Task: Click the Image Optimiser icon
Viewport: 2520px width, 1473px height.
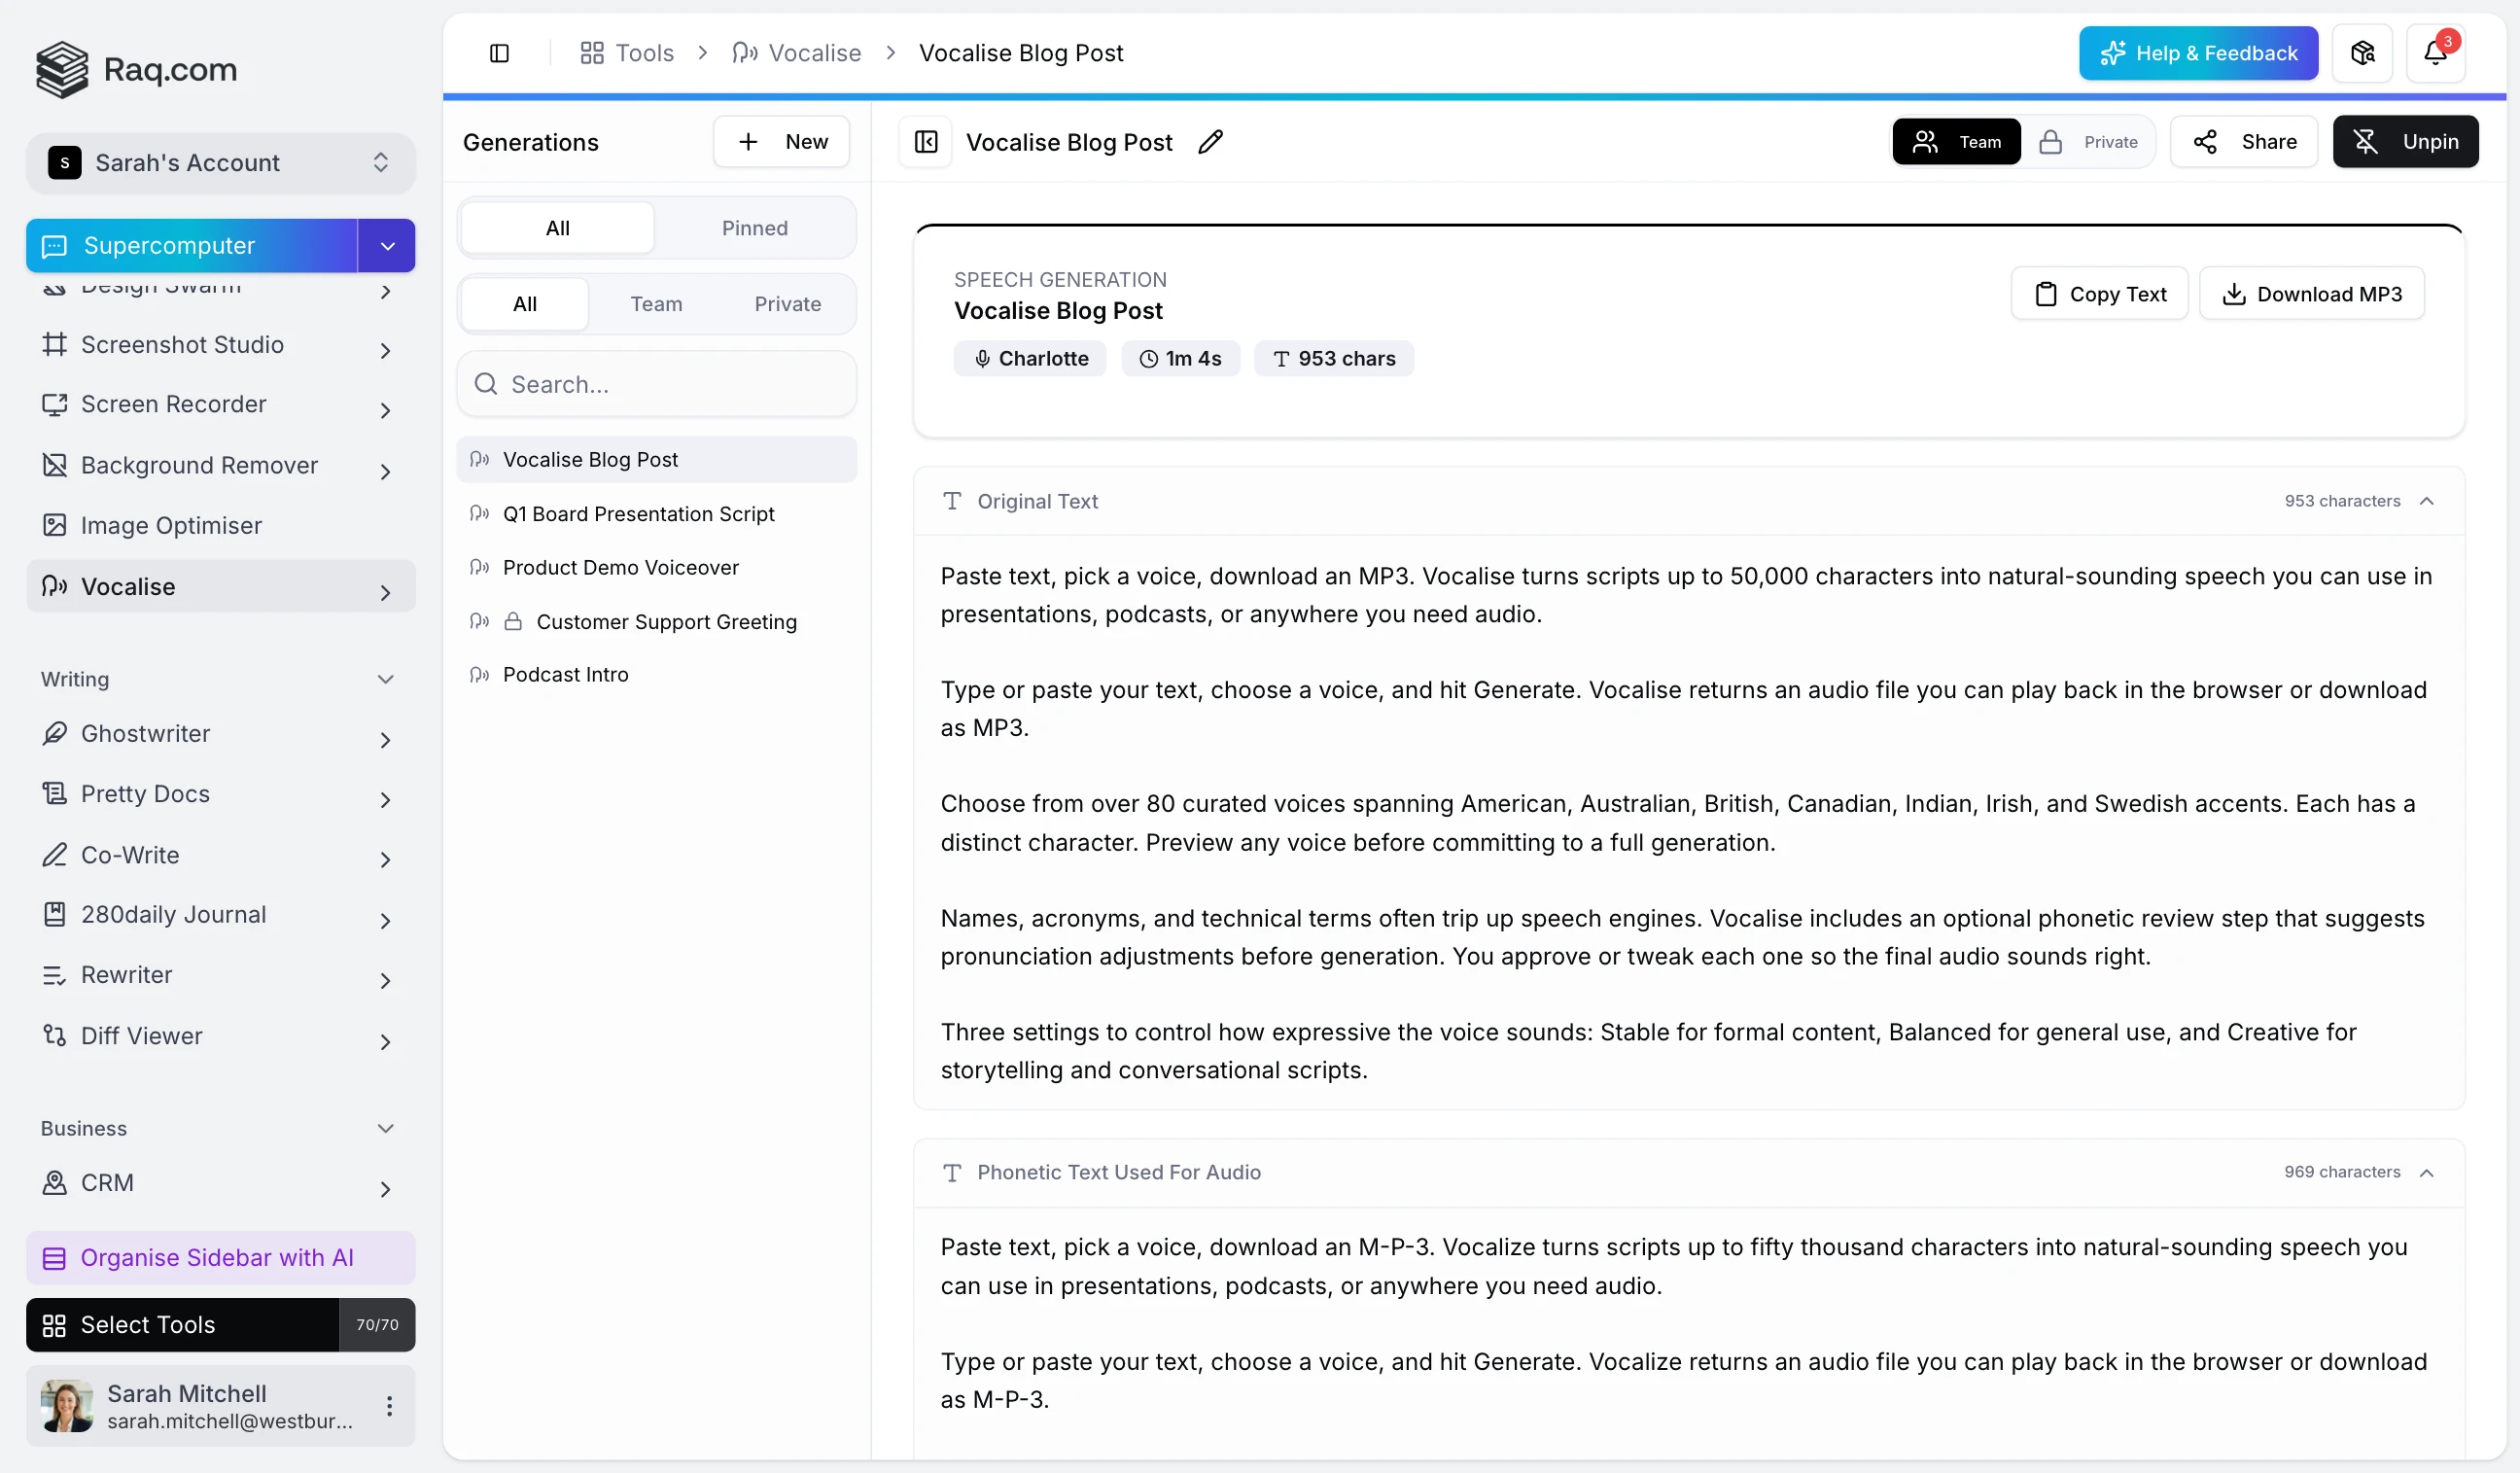Action: click(54, 525)
